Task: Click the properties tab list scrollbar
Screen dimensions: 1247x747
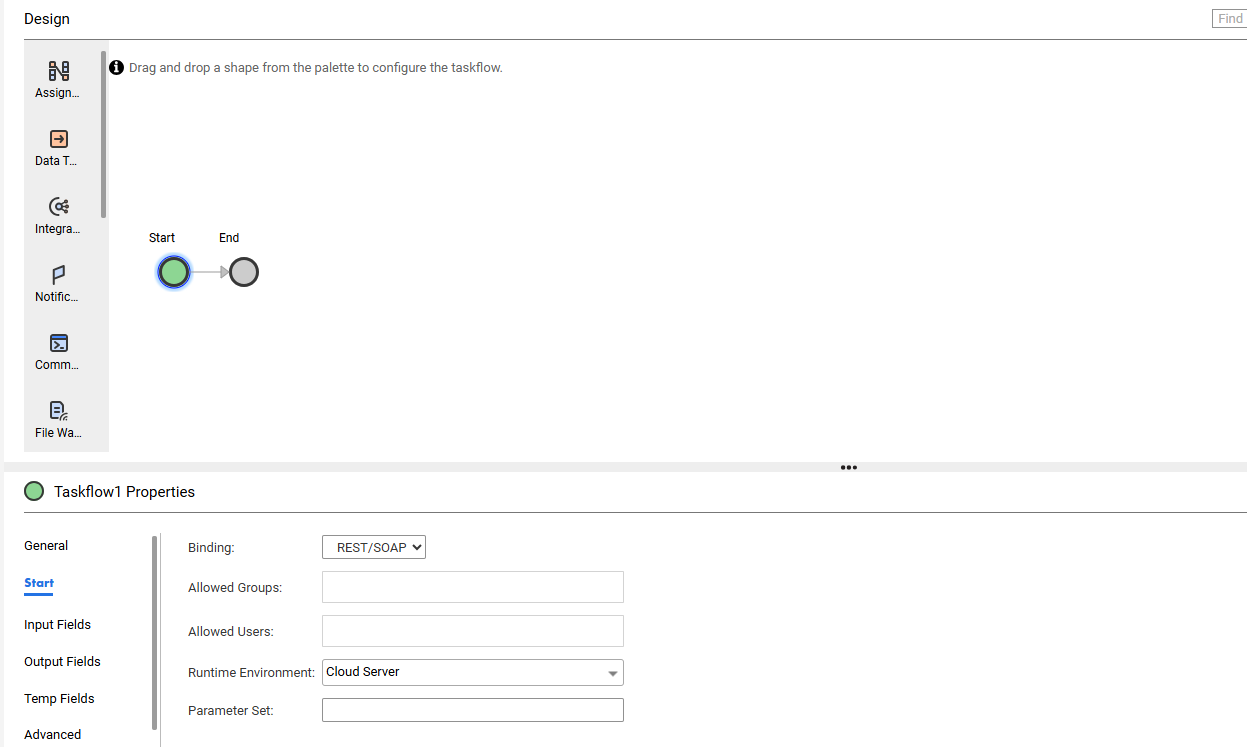Action: [x=155, y=632]
